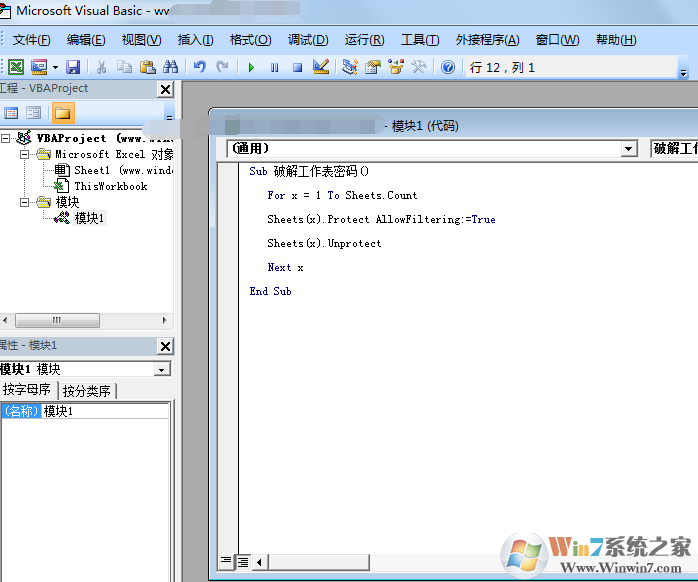The height and width of the screenshot is (582, 698).
Task: Save the project with the floppy disk icon
Action: 73,67
